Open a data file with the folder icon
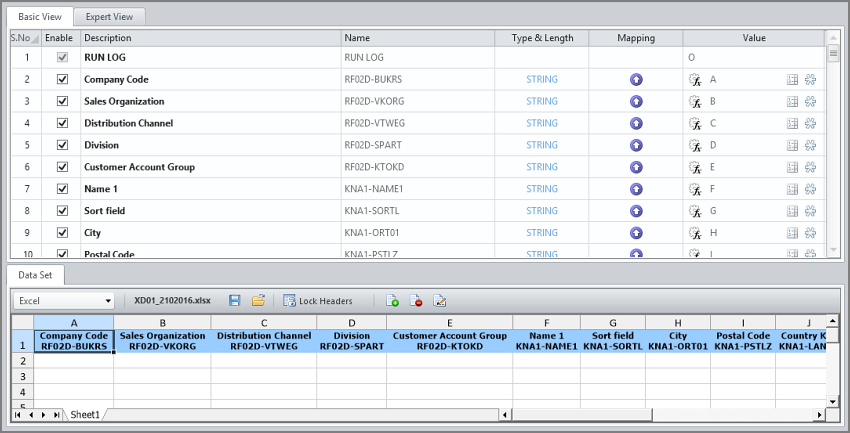 point(258,300)
